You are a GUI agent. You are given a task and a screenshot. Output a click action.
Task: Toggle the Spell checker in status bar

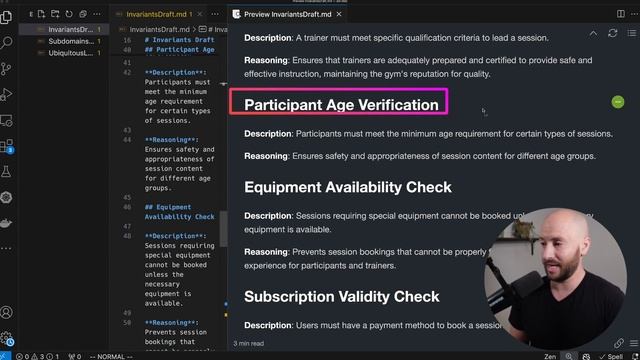[x=611, y=356]
